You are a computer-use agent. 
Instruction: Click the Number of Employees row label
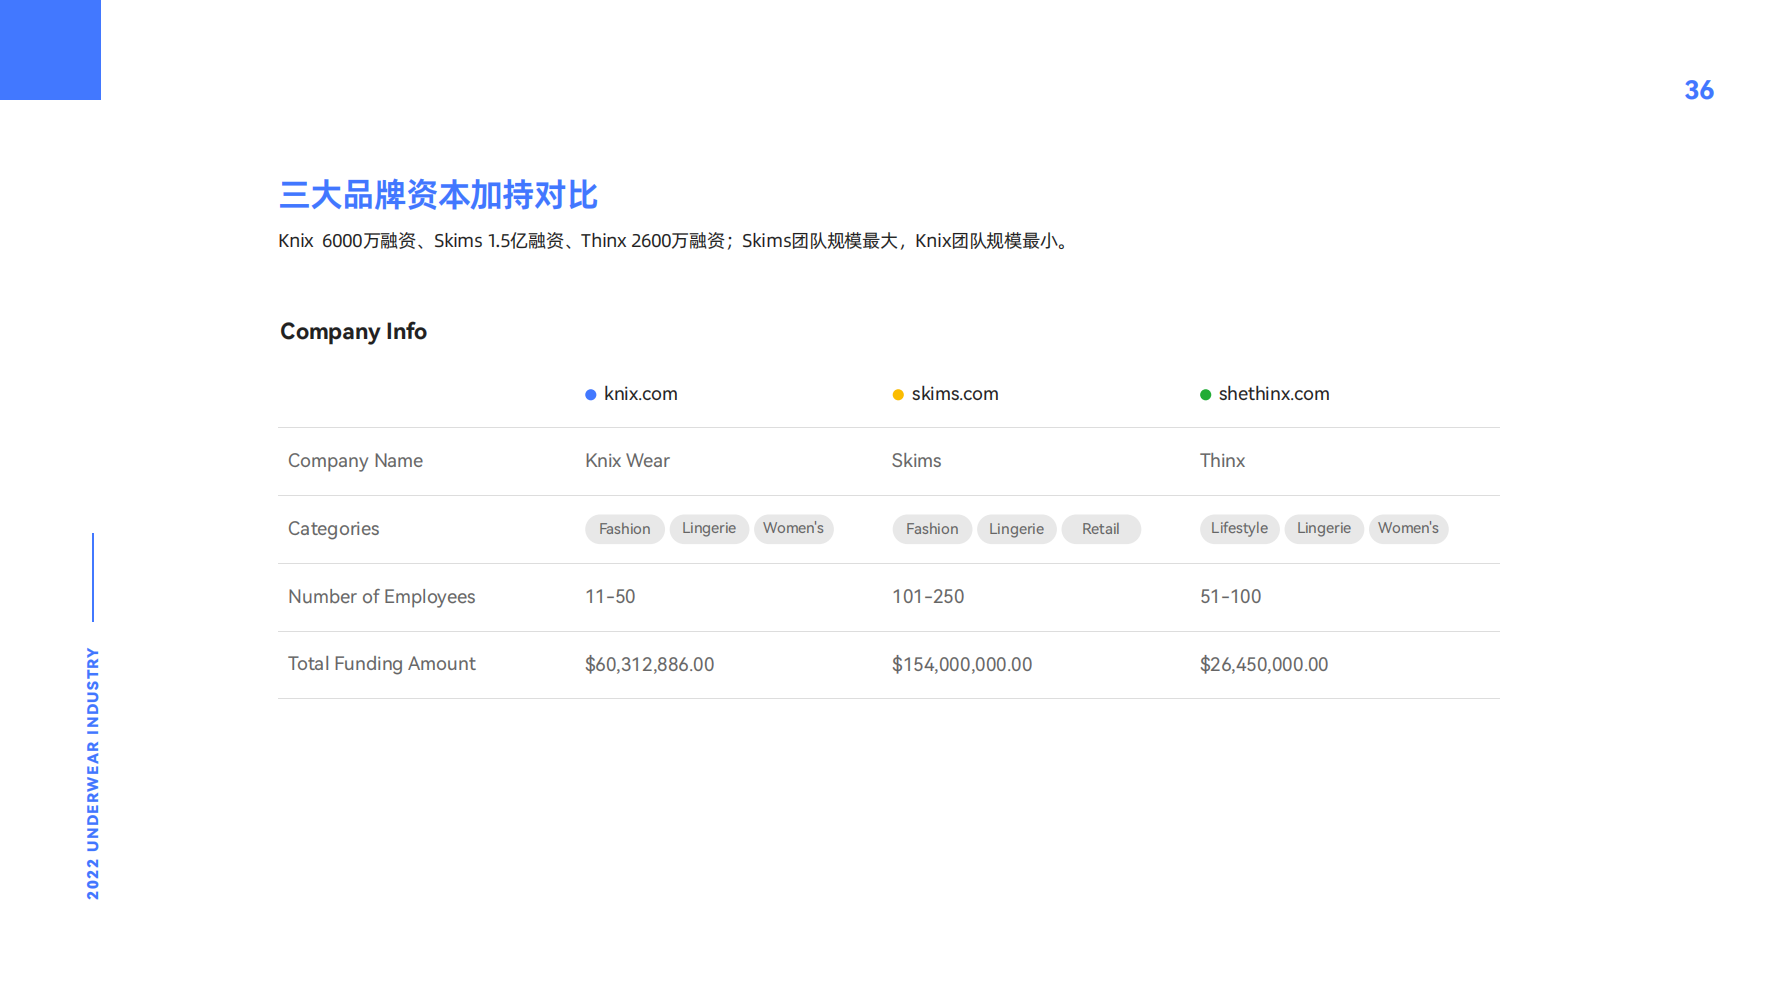pos(382,597)
